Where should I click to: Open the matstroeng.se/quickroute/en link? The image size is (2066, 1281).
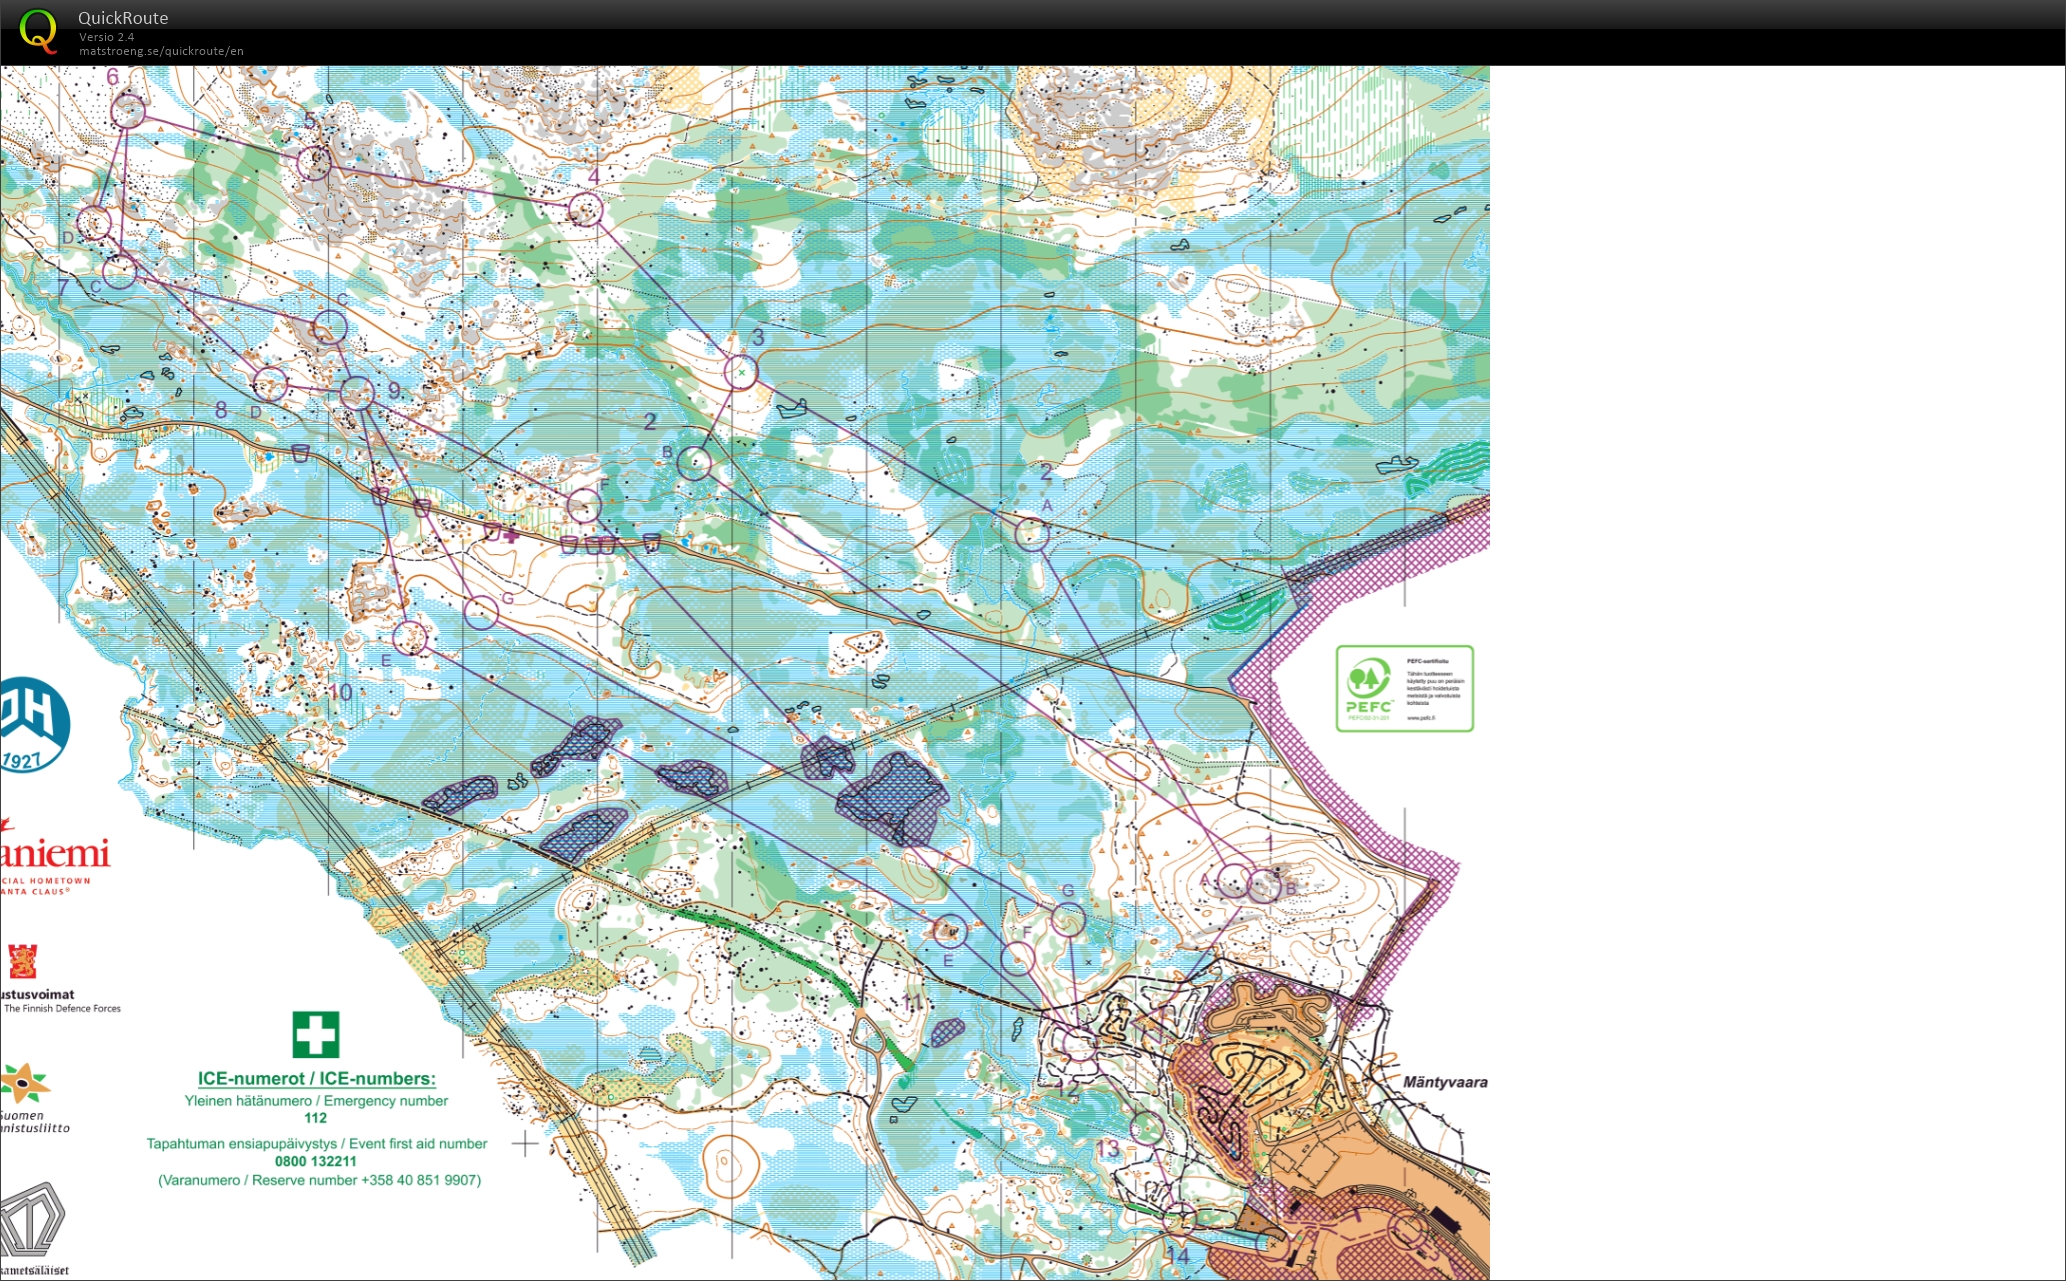(161, 51)
